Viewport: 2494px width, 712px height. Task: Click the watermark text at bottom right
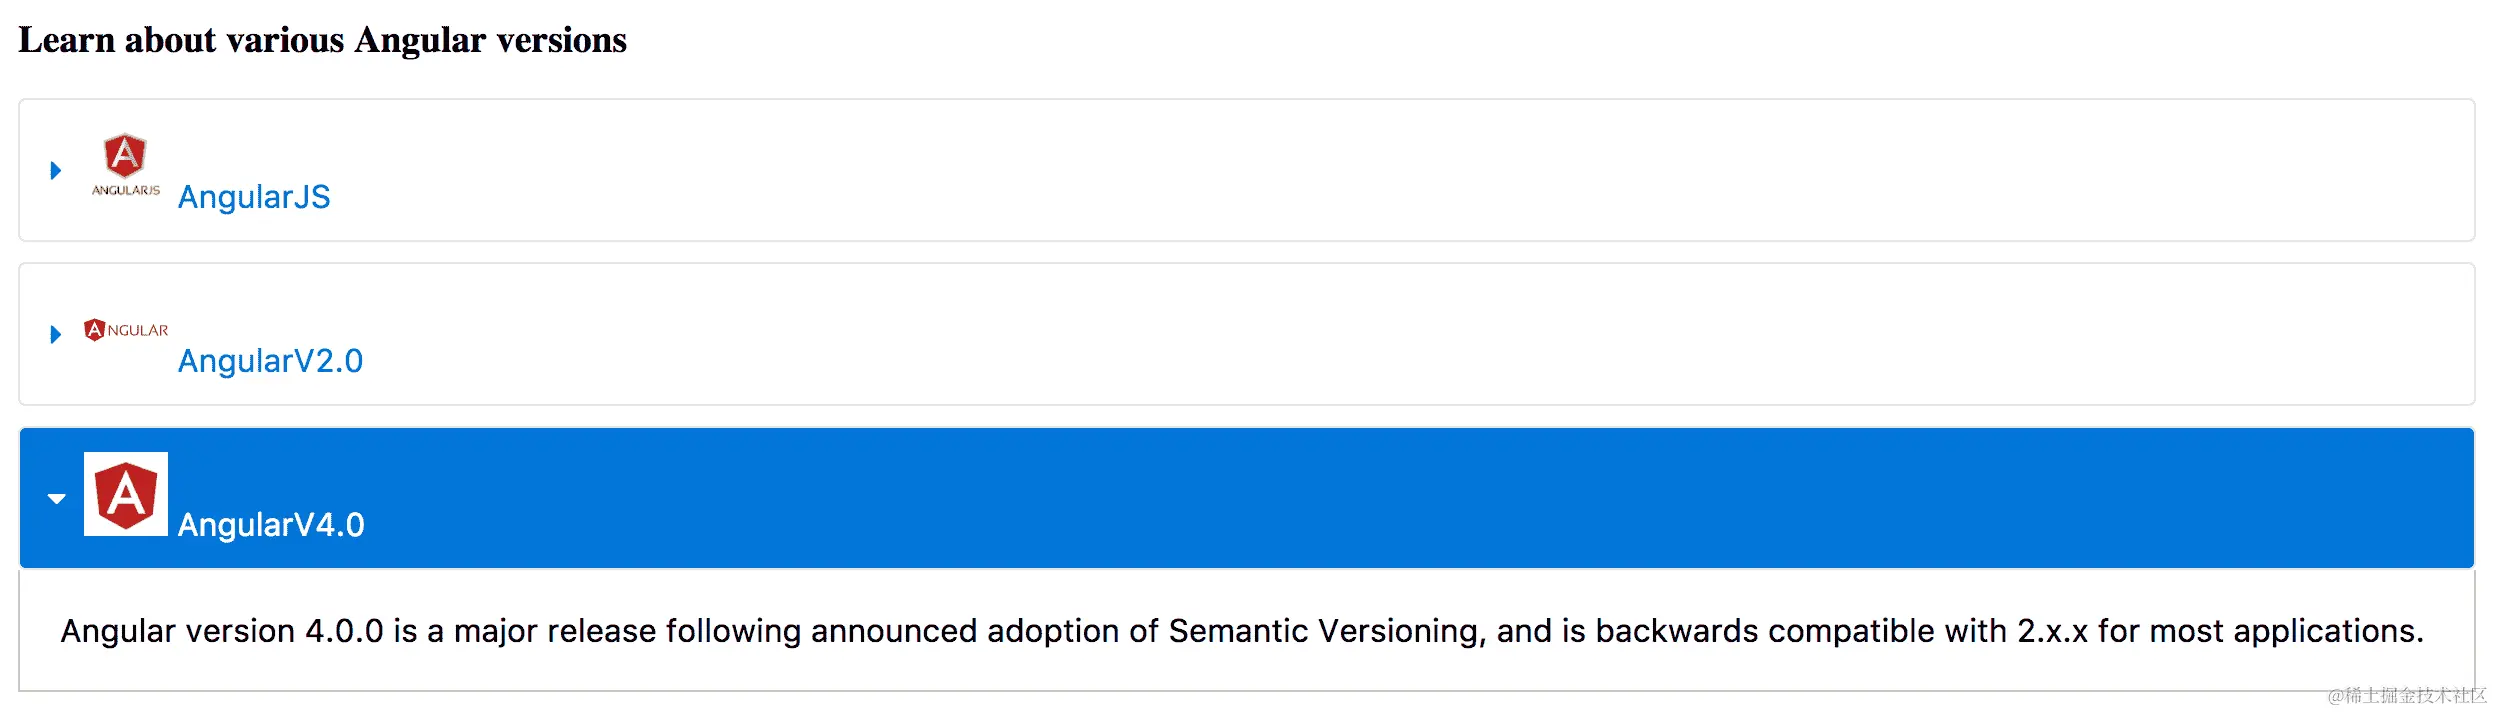tap(2407, 695)
